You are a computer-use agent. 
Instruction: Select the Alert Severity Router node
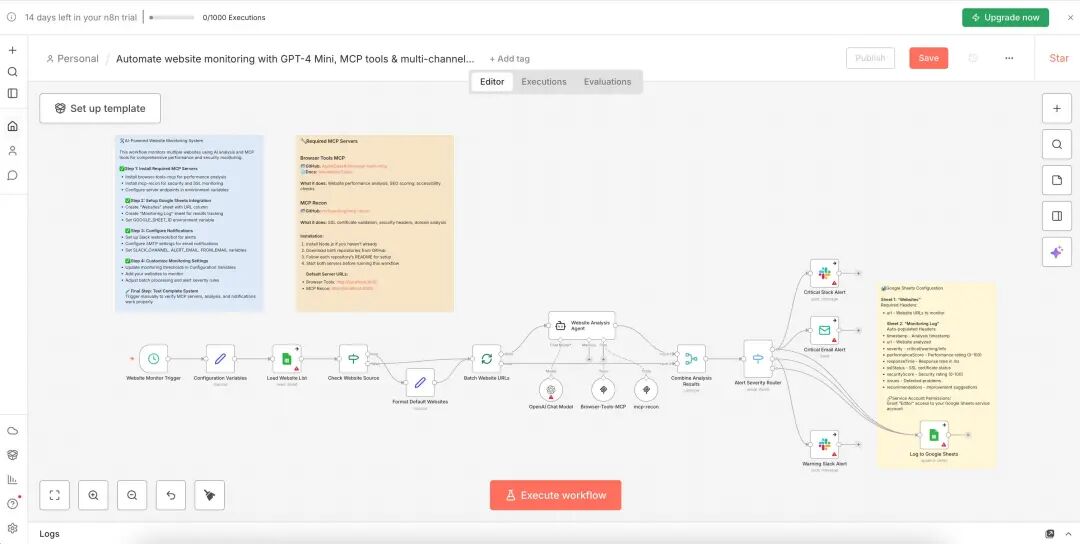click(758, 359)
